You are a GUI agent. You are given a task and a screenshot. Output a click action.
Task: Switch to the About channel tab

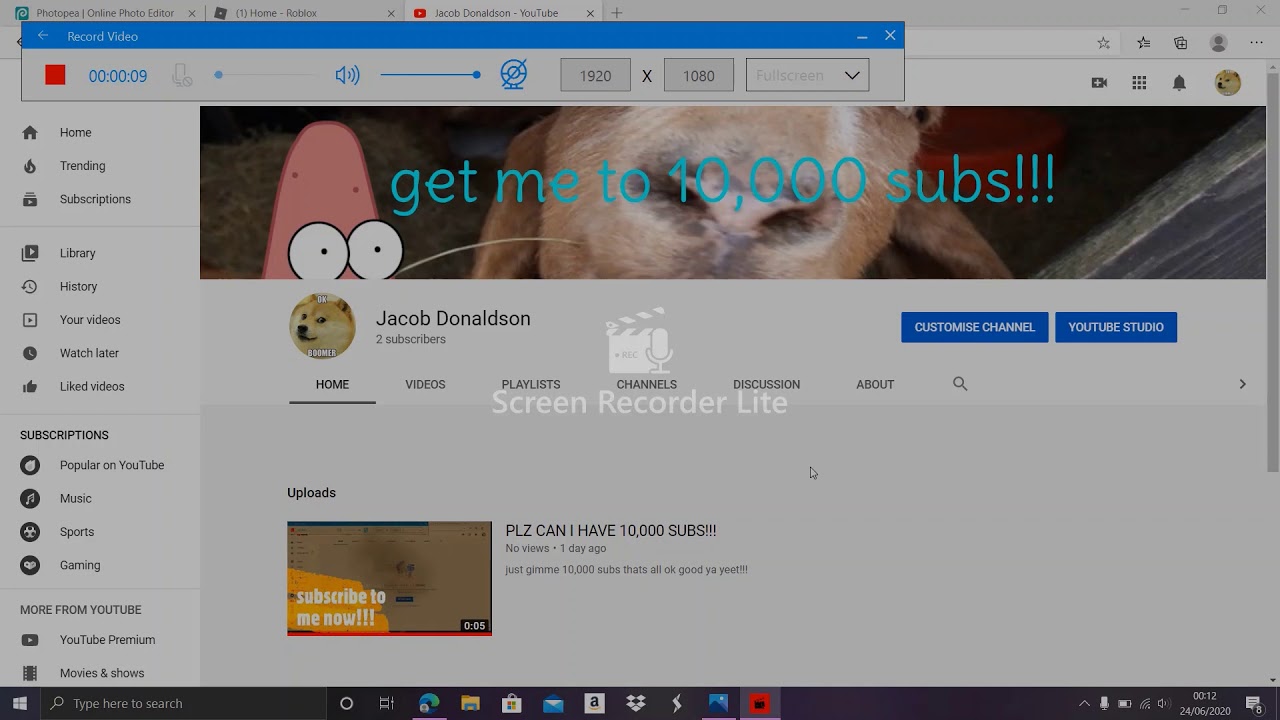pos(875,384)
